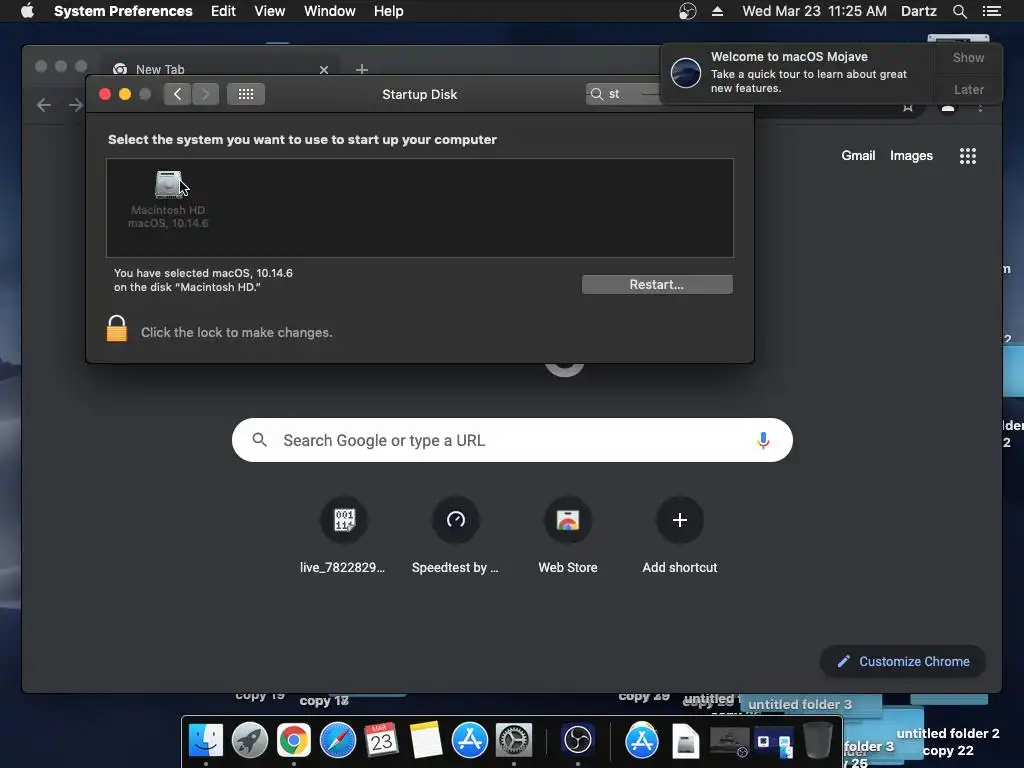This screenshot has width=1024, height=768.
Task: Open the System Preferences menu
Action: [123, 11]
